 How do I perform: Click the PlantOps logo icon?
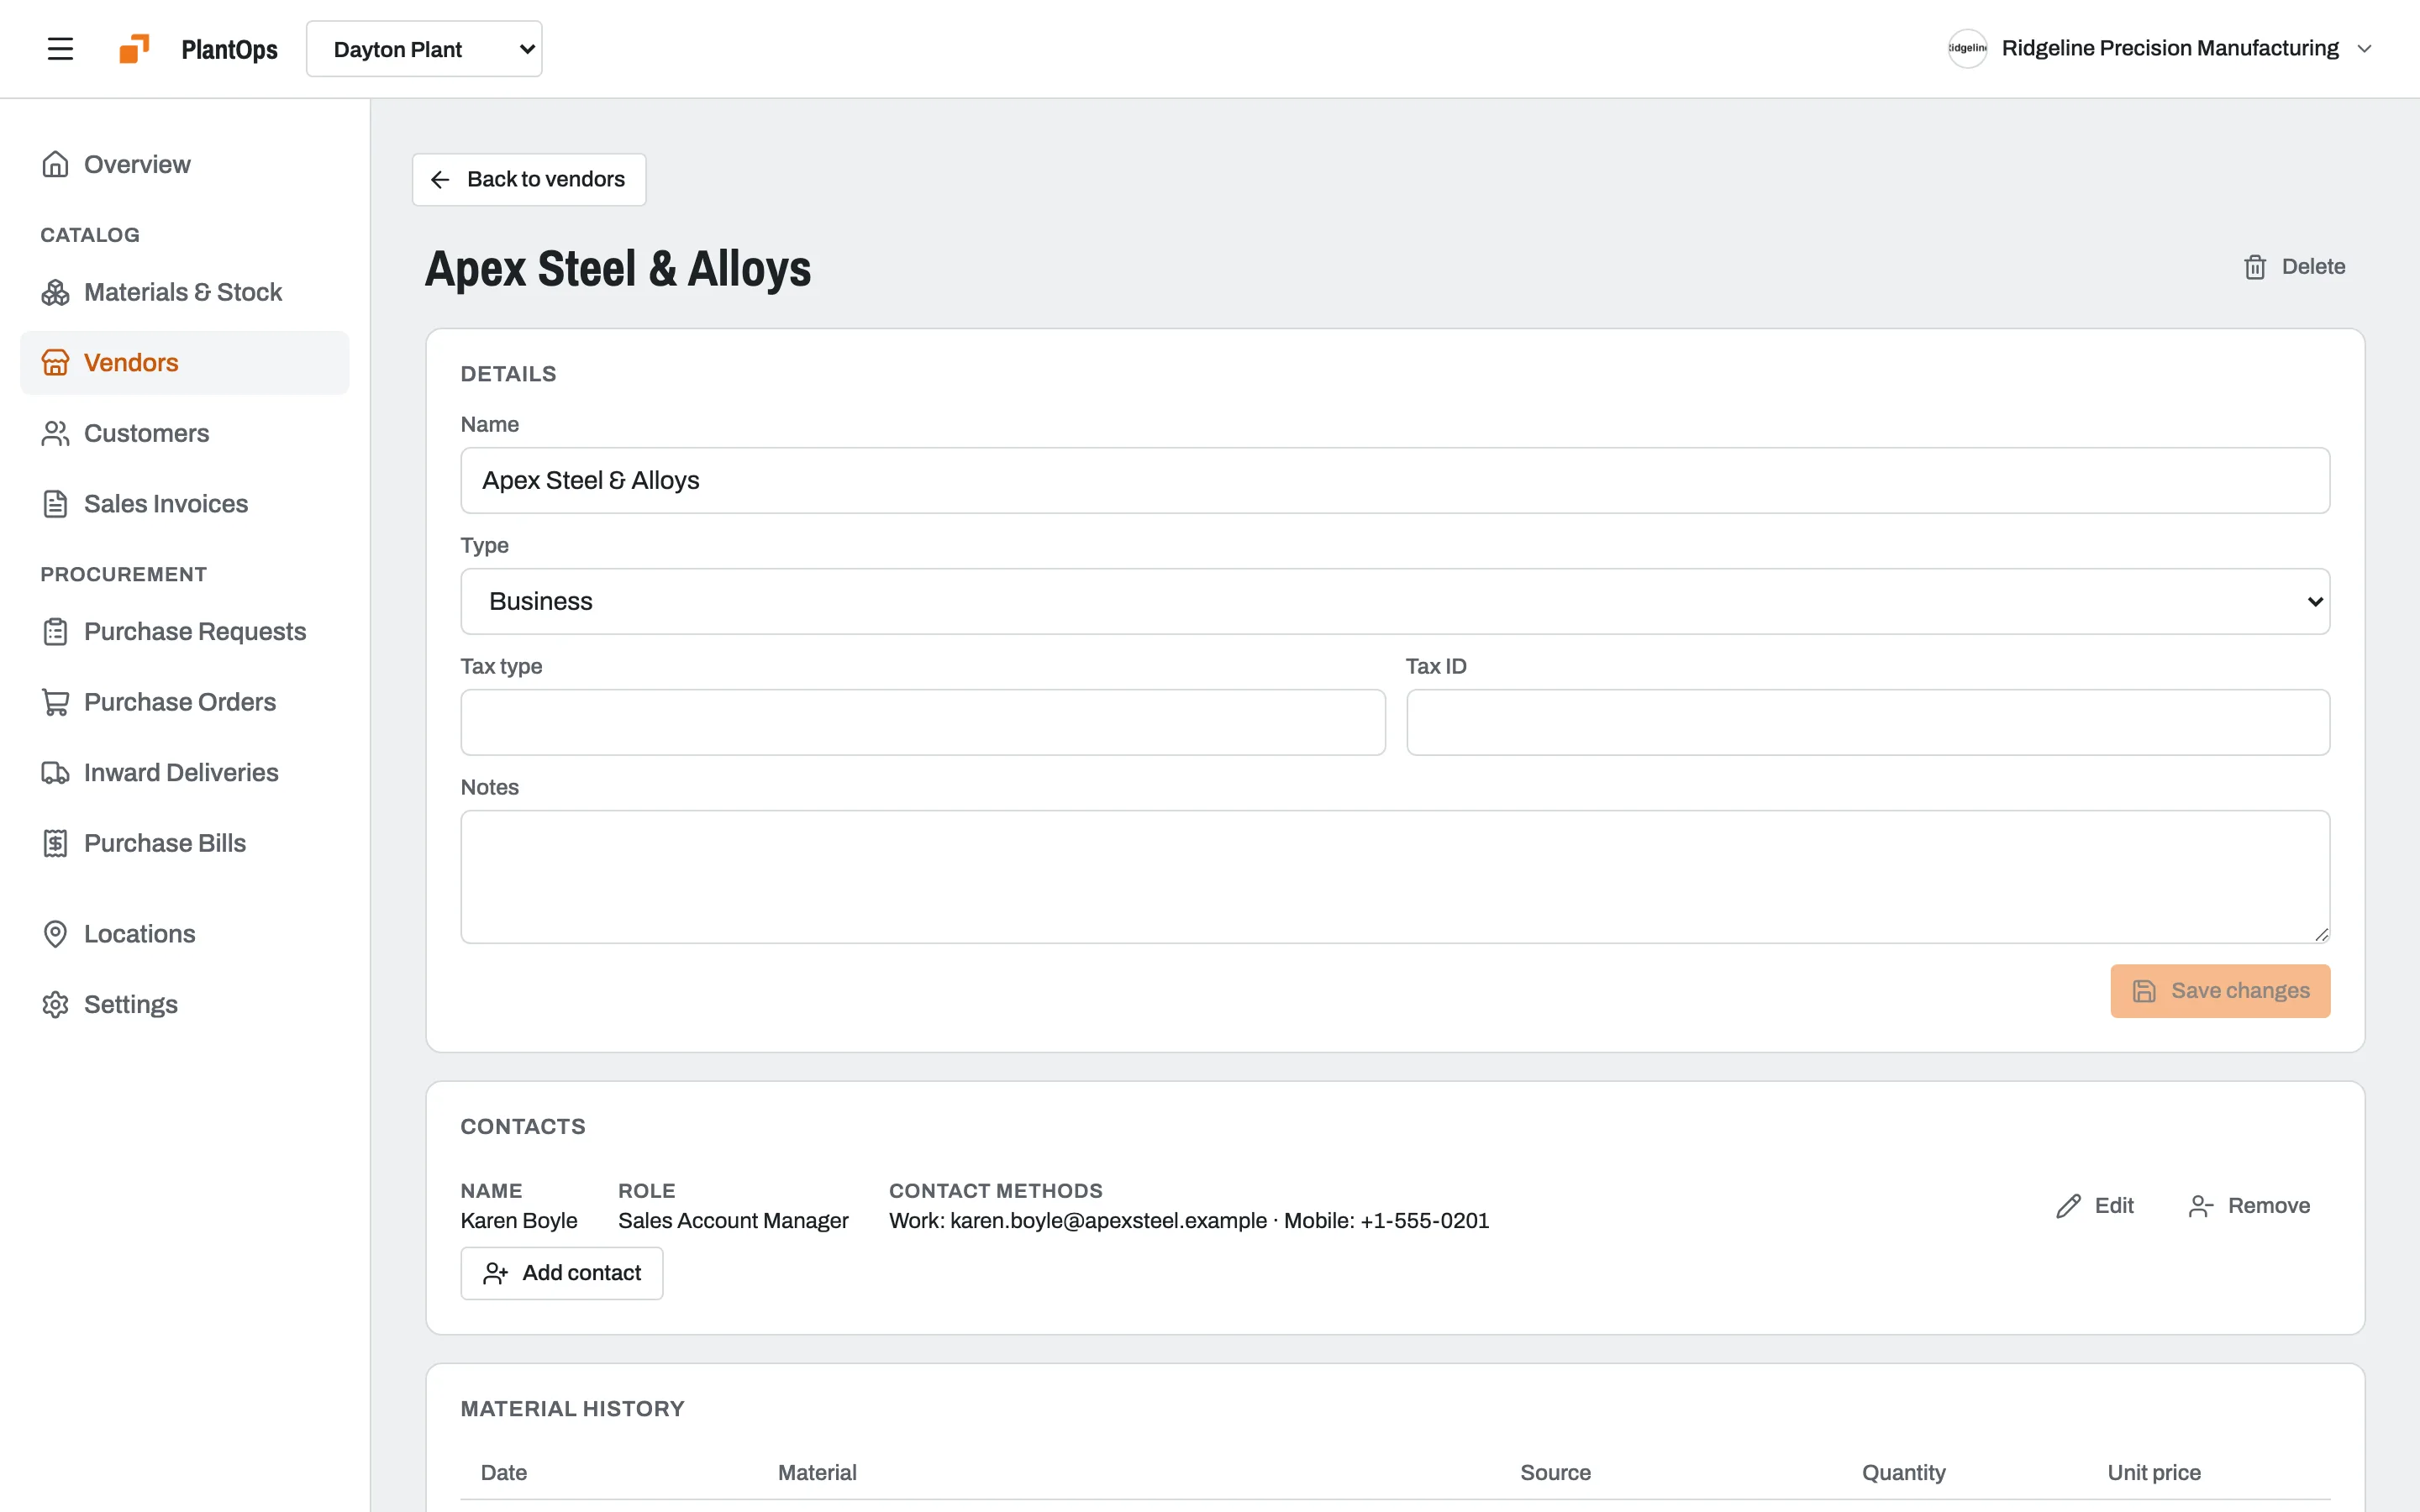point(135,49)
